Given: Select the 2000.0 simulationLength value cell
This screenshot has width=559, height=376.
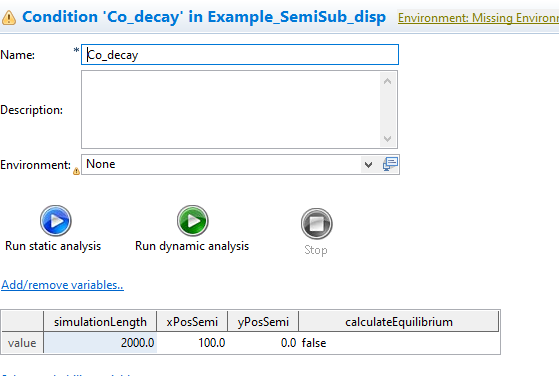Looking at the screenshot, I should 100,343.
